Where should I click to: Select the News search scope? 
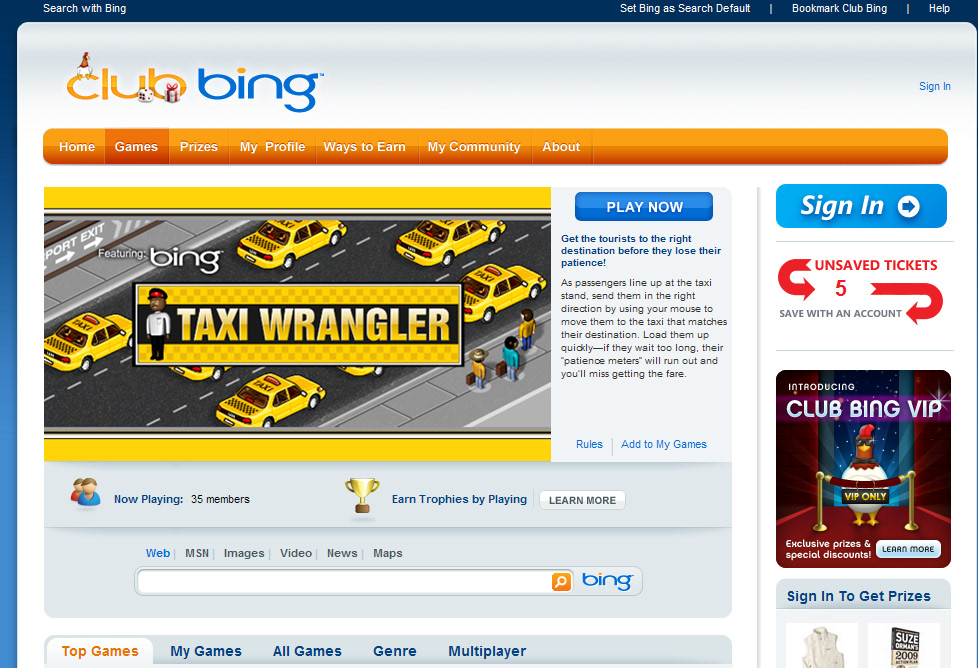(342, 553)
